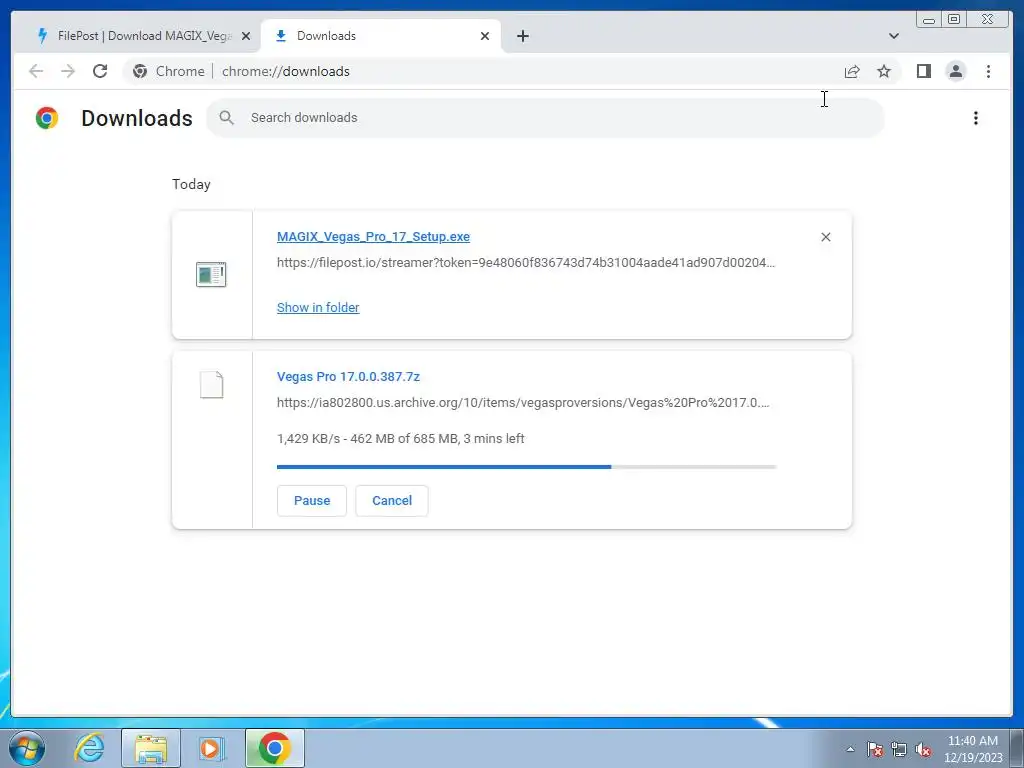Image resolution: width=1024 pixels, height=768 pixels.
Task: Remove MAGIX setup entry from the list
Action: [x=825, y=237]
